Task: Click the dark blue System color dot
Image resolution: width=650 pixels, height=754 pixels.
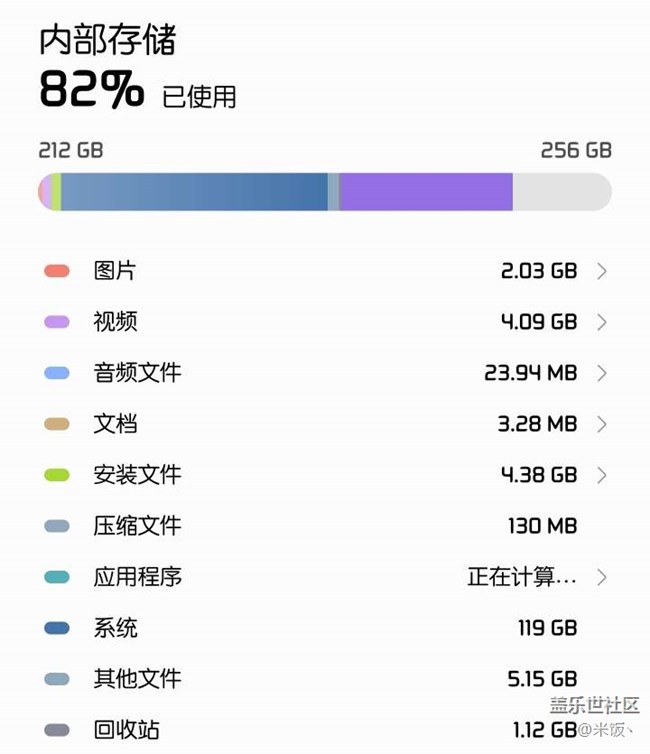Action: click(x=57, y=628)
